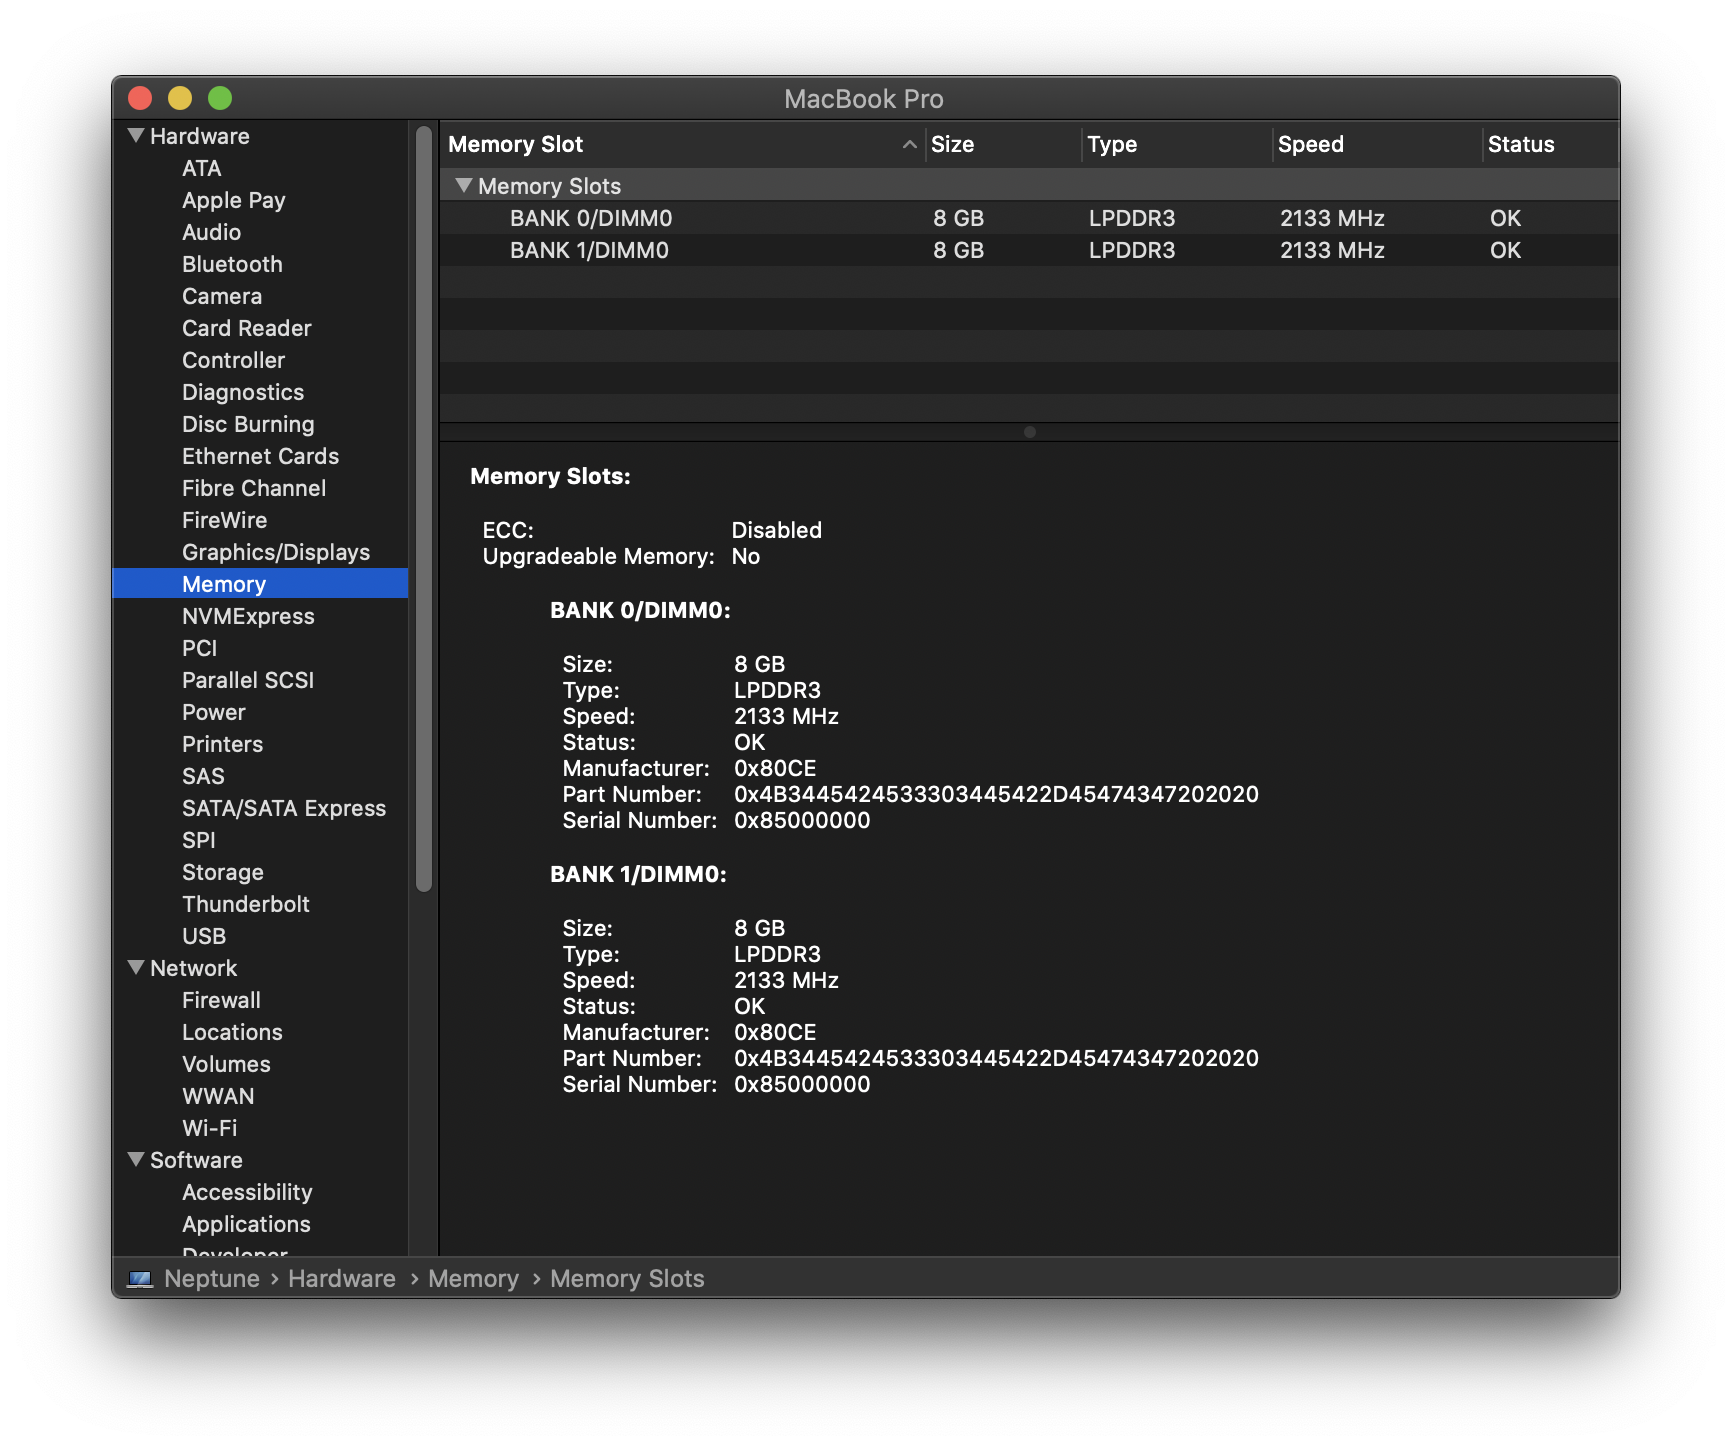This screenshot has width=1732, height=1446.
Task: Click Hardware in the path bar
Action: coord(341,1279)
